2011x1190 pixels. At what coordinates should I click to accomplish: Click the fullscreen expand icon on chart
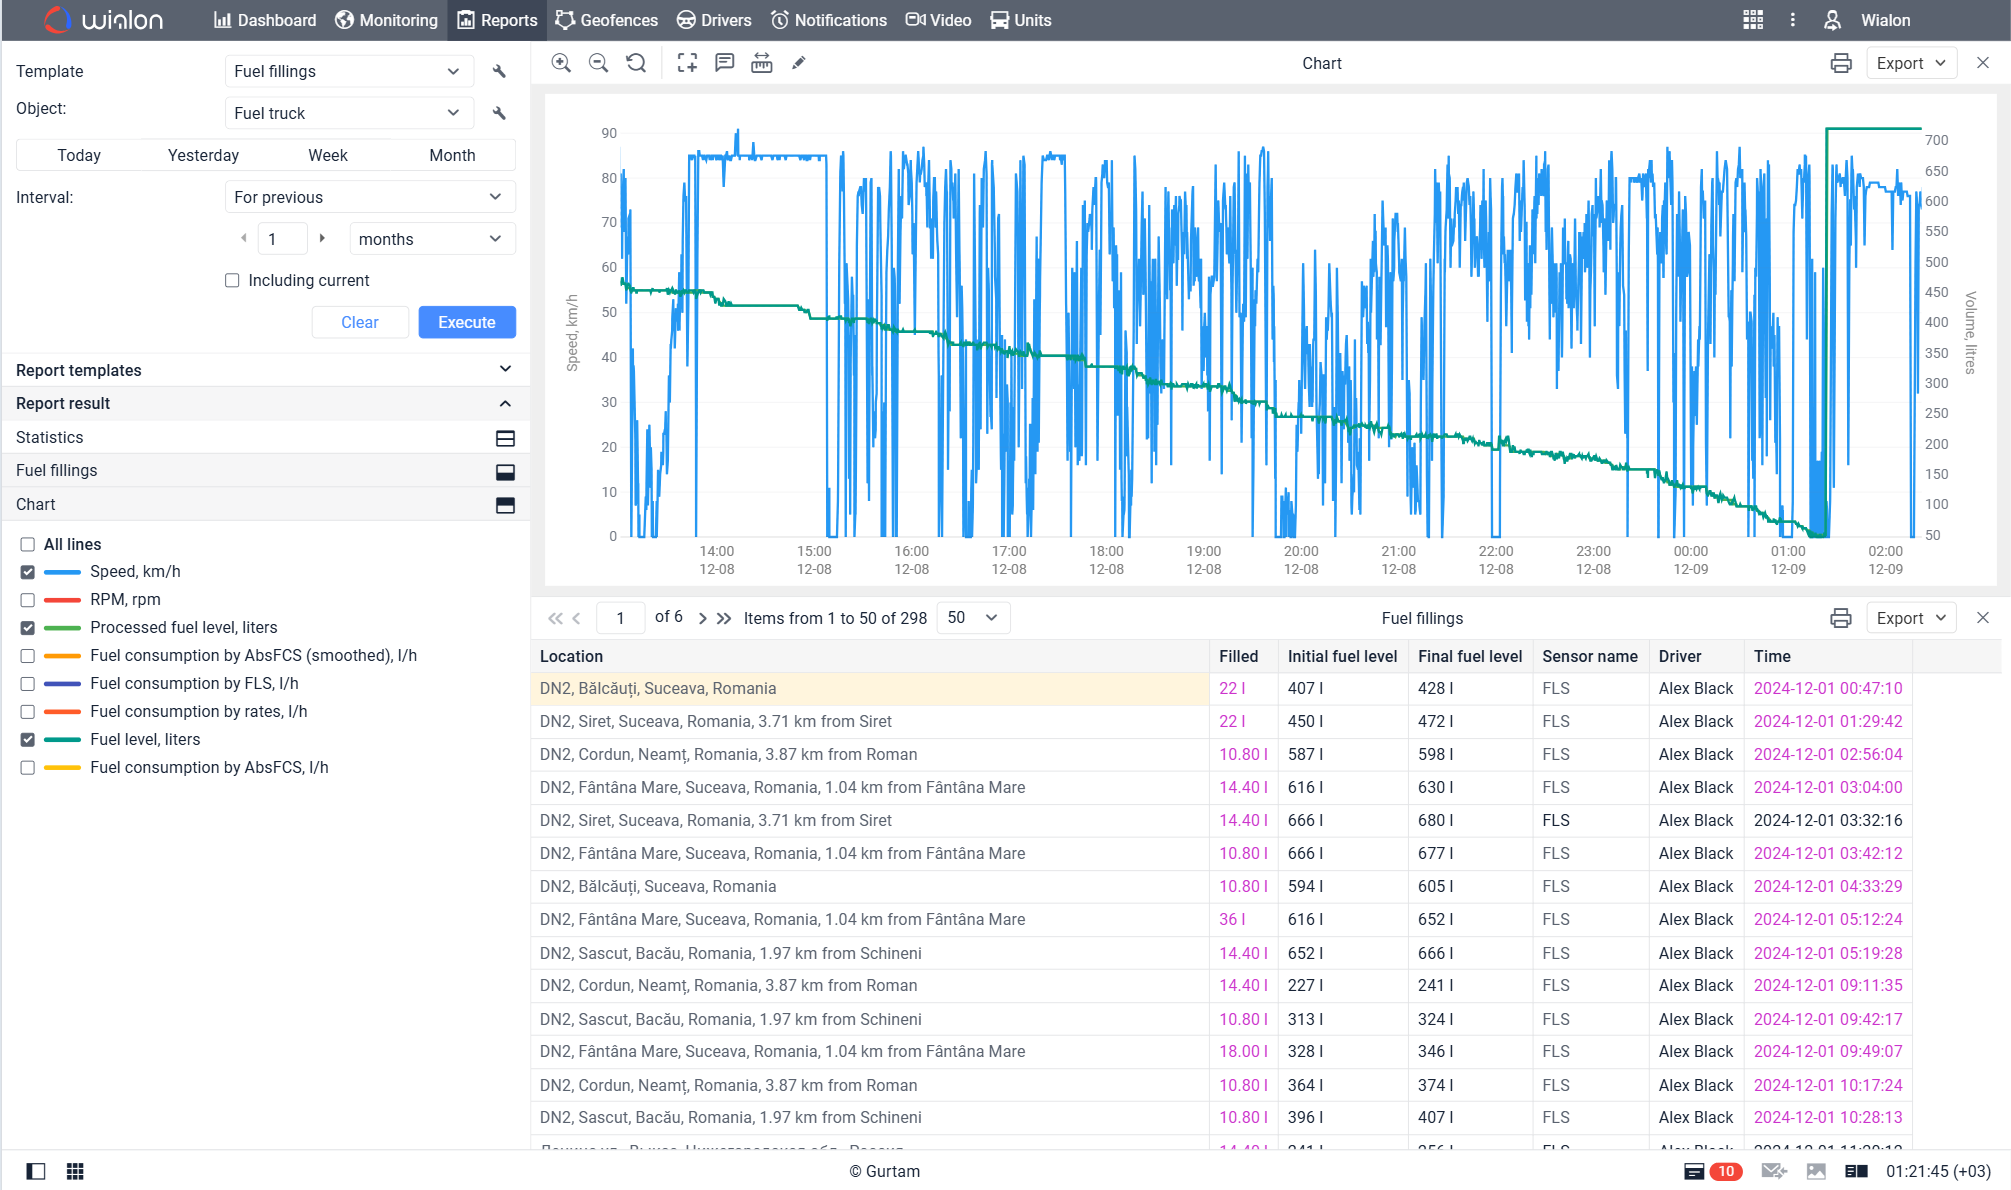point(685,62)
